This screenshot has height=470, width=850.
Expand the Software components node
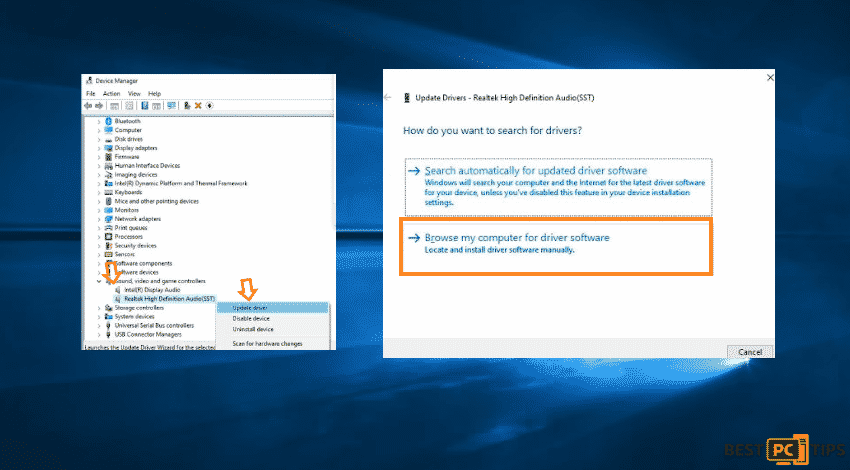coord(99,263)
